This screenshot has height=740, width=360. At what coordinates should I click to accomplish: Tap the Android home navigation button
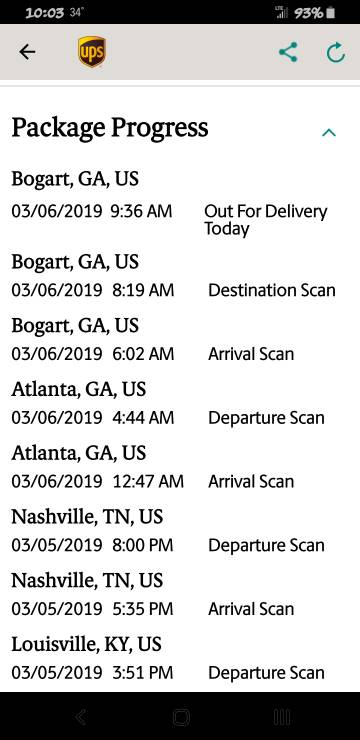tap(181, 717)
